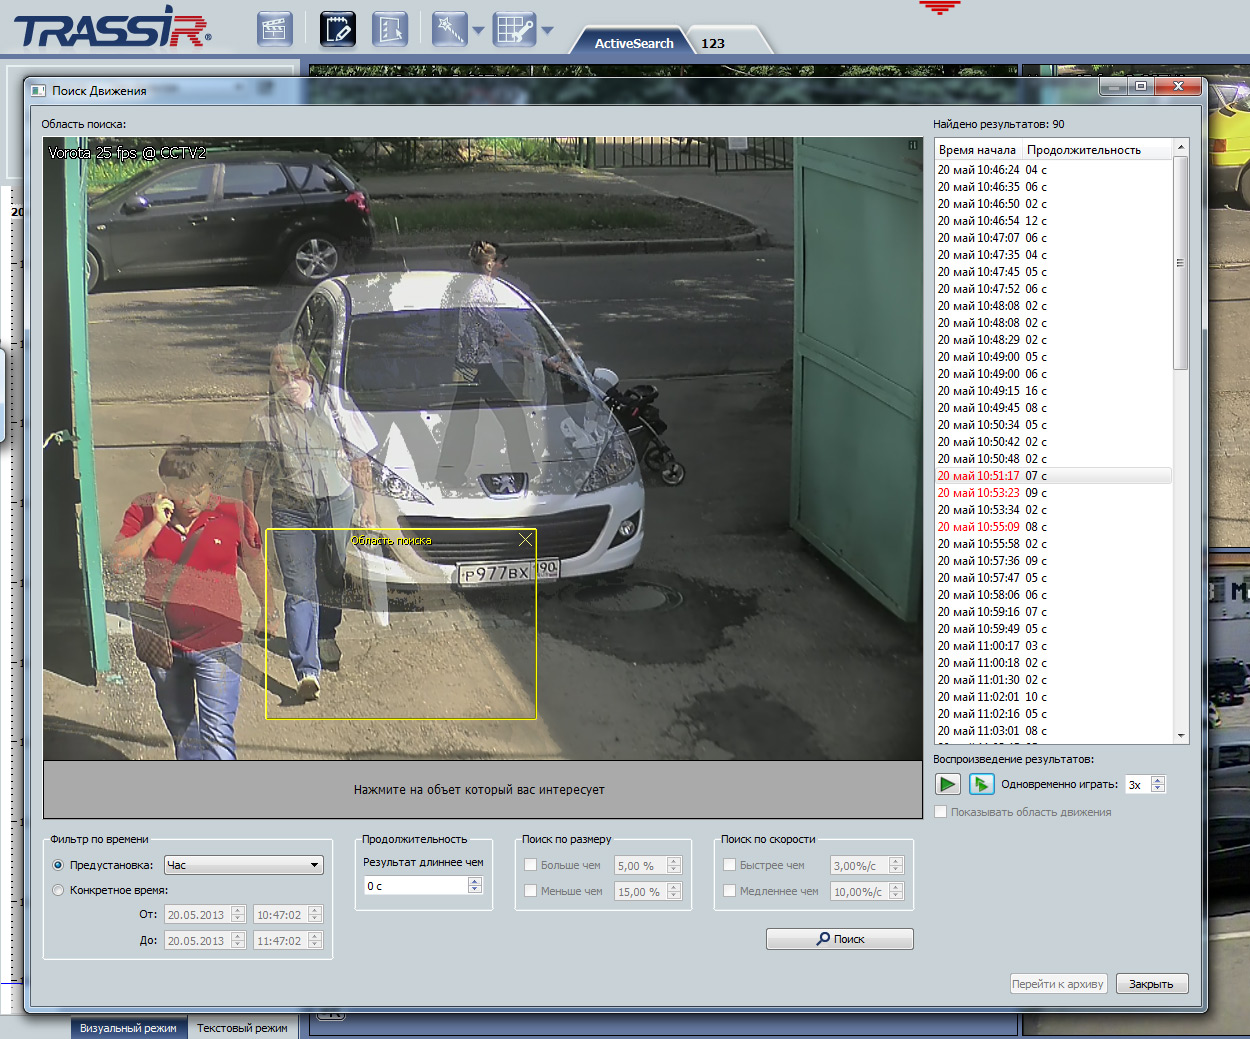The width and height of the screenshot is (1250, 1039).
Task: Click the document with cursor toolbar icon
Action: pos(389,29)
